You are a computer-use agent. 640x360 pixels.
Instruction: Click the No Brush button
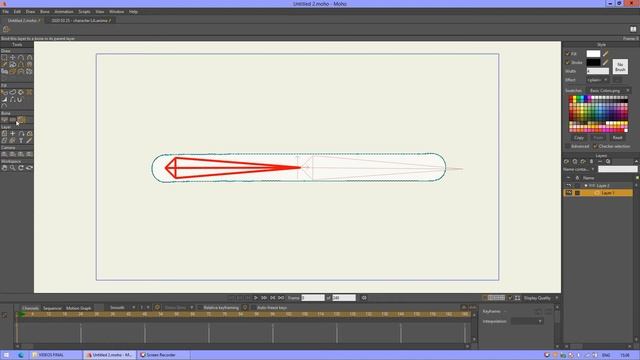tap(620, 67)
